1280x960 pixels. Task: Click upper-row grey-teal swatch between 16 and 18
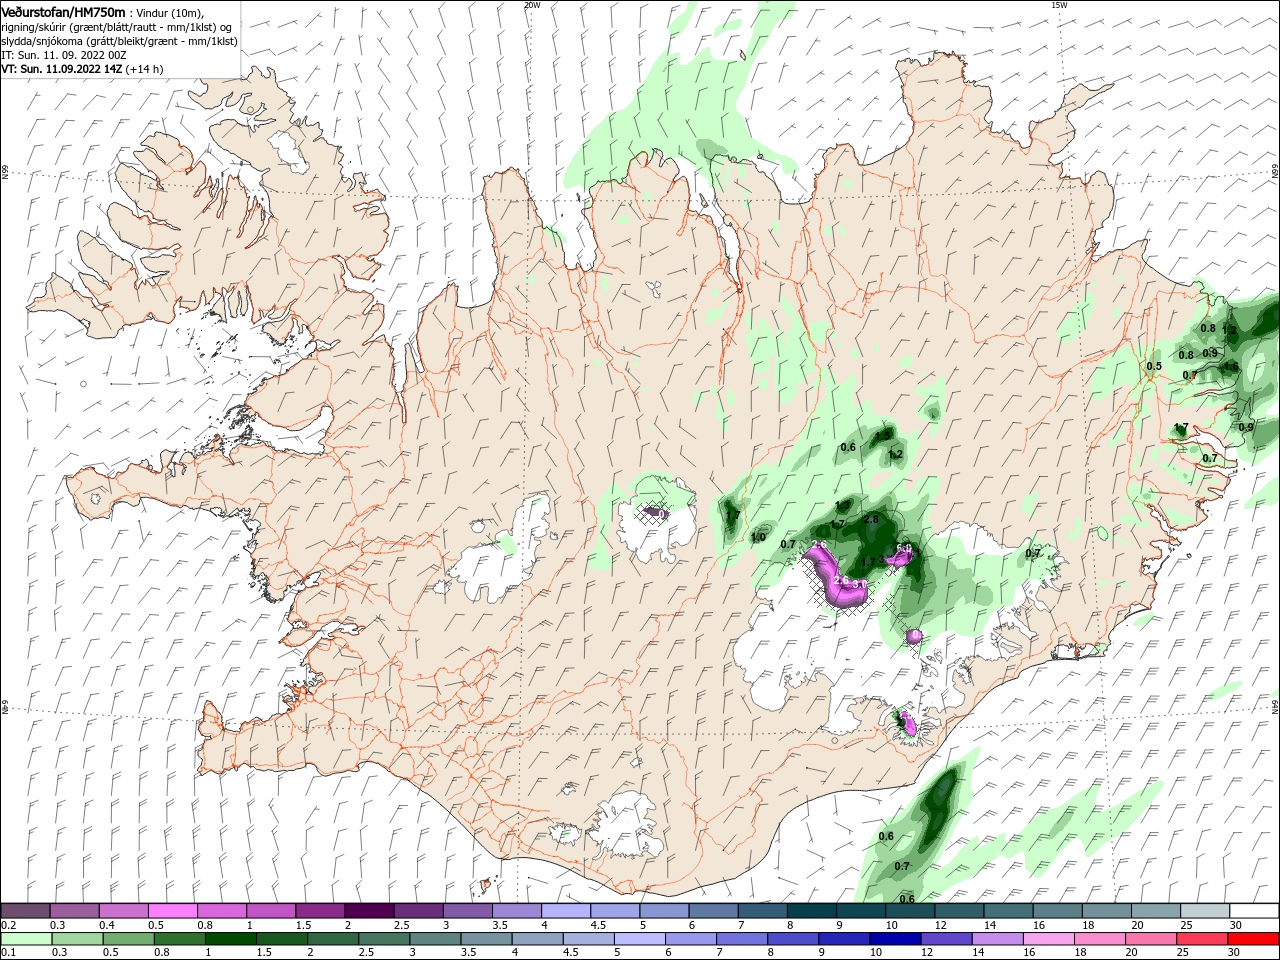(1058, 911)
